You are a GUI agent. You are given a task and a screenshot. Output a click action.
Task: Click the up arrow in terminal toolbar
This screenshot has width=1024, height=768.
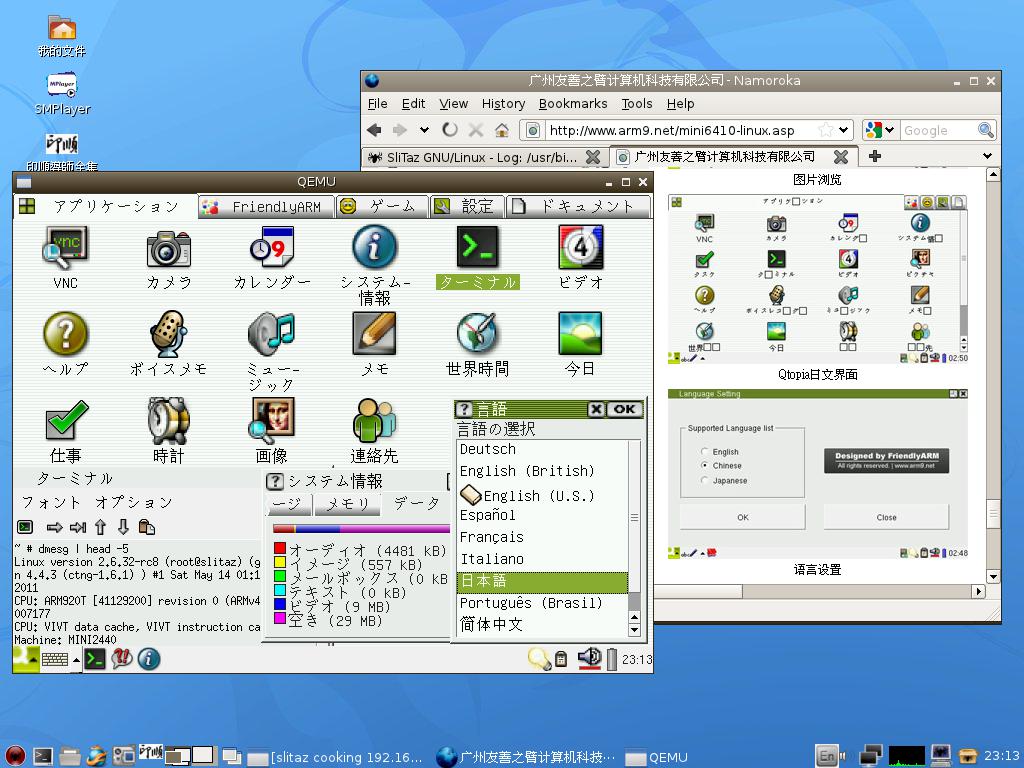click(x=100, y=527)
